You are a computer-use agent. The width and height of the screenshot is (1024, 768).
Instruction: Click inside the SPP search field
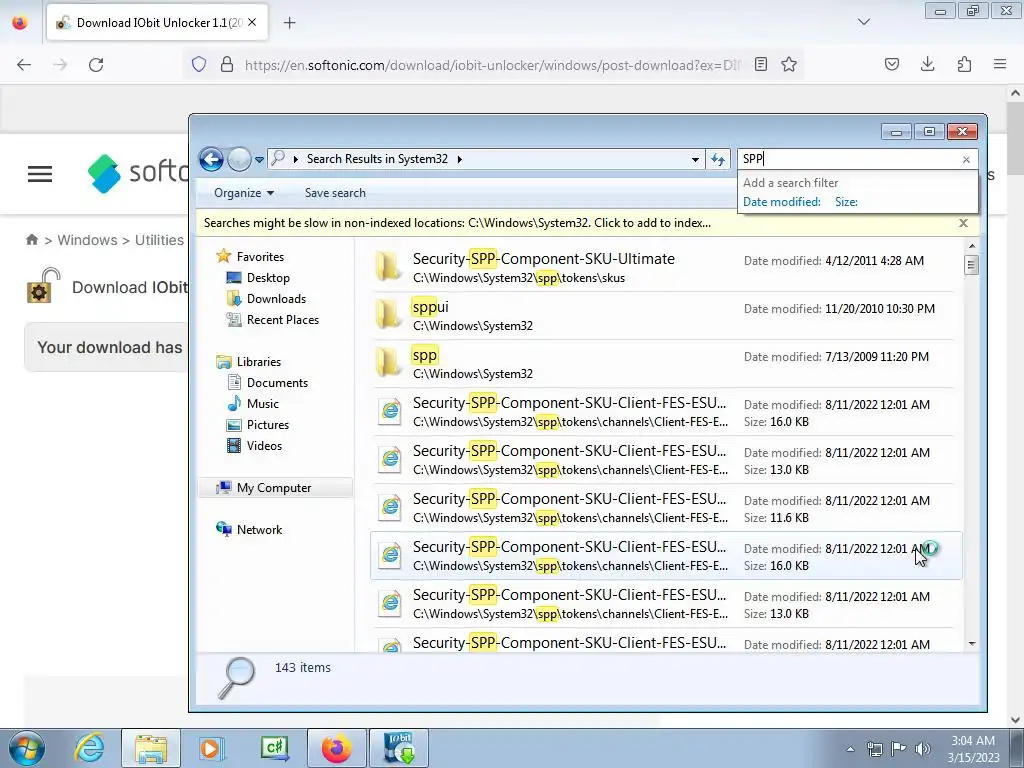(849, 159)
